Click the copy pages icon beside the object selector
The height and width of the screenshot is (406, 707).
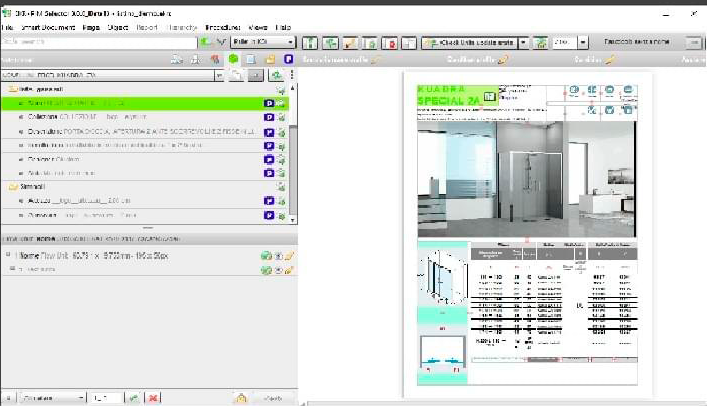(235, 75)
